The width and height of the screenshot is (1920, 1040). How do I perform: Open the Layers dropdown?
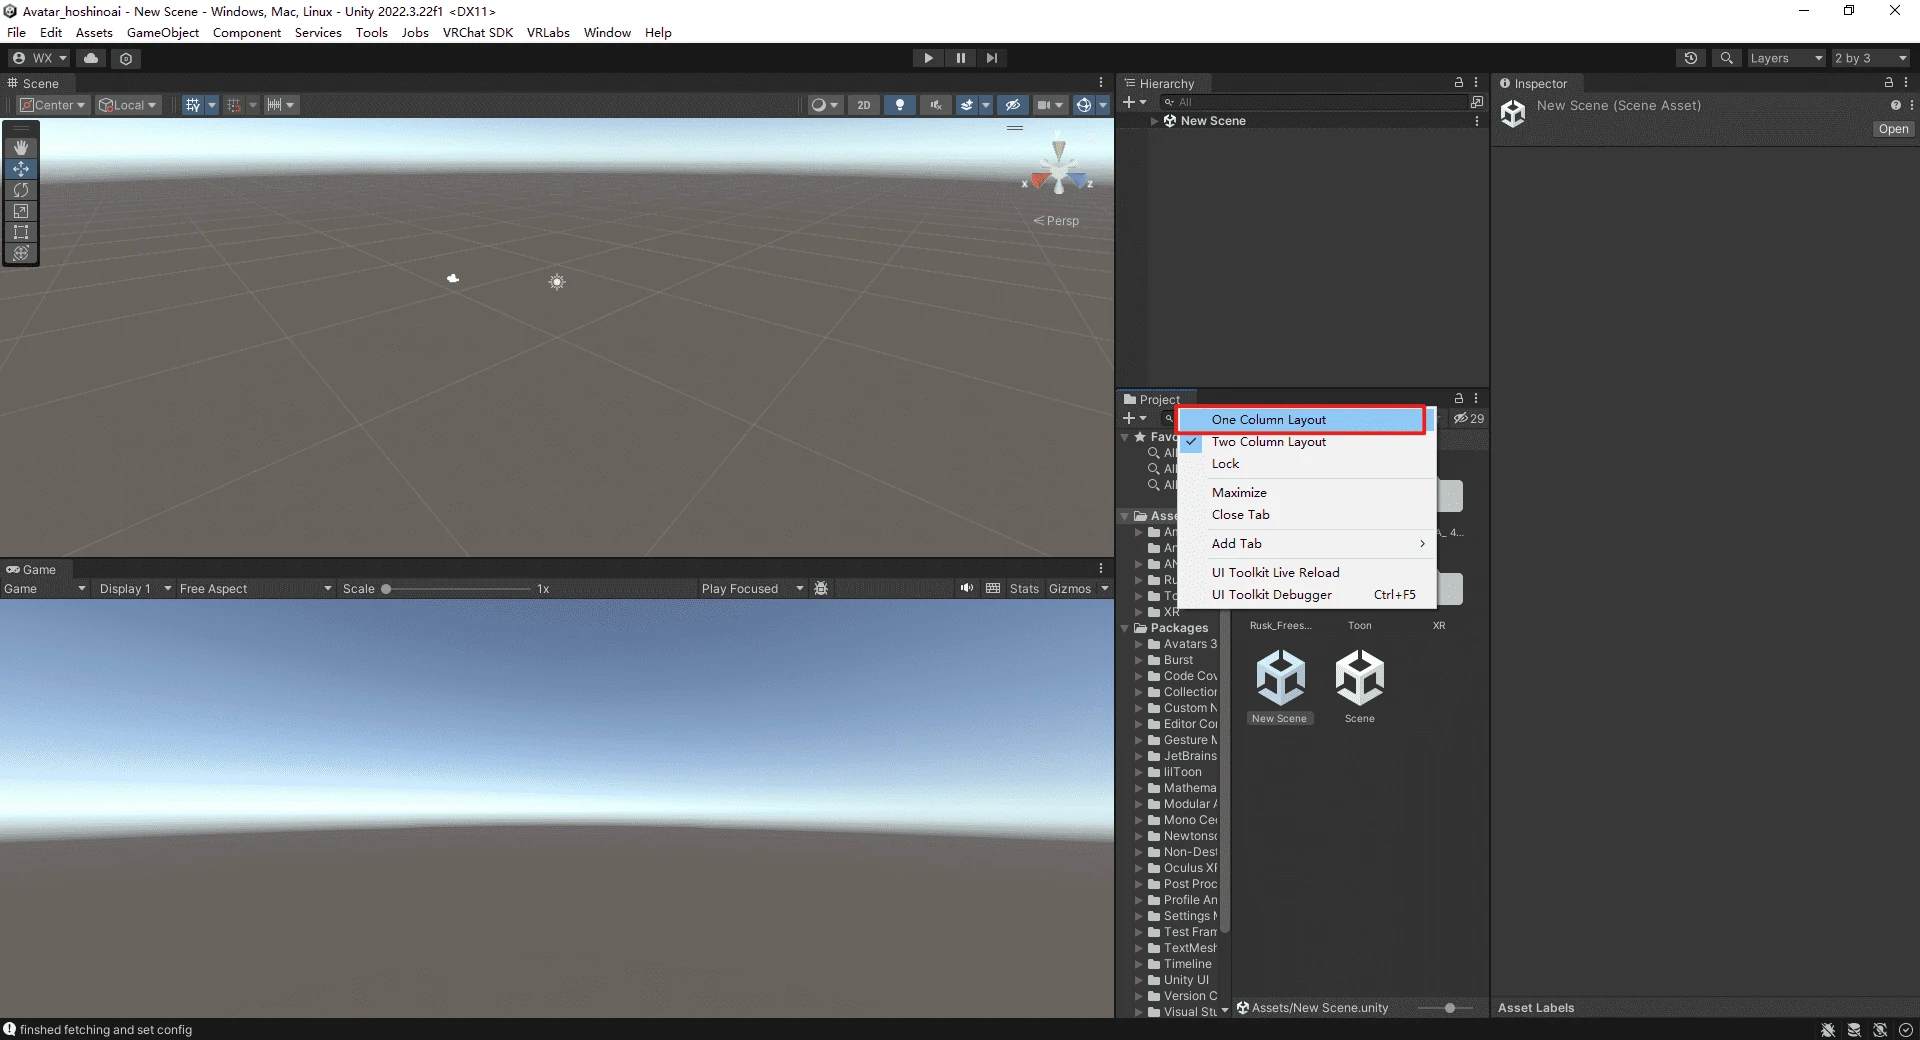1785,58
